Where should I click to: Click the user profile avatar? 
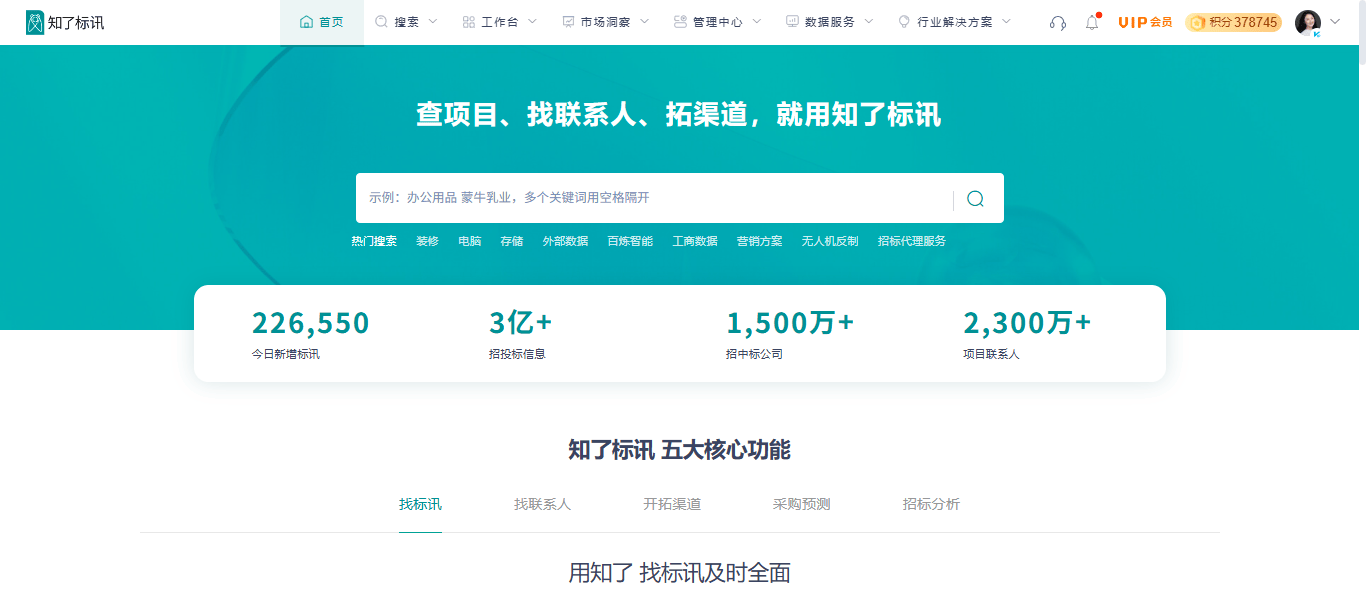tap(1308, 23)
